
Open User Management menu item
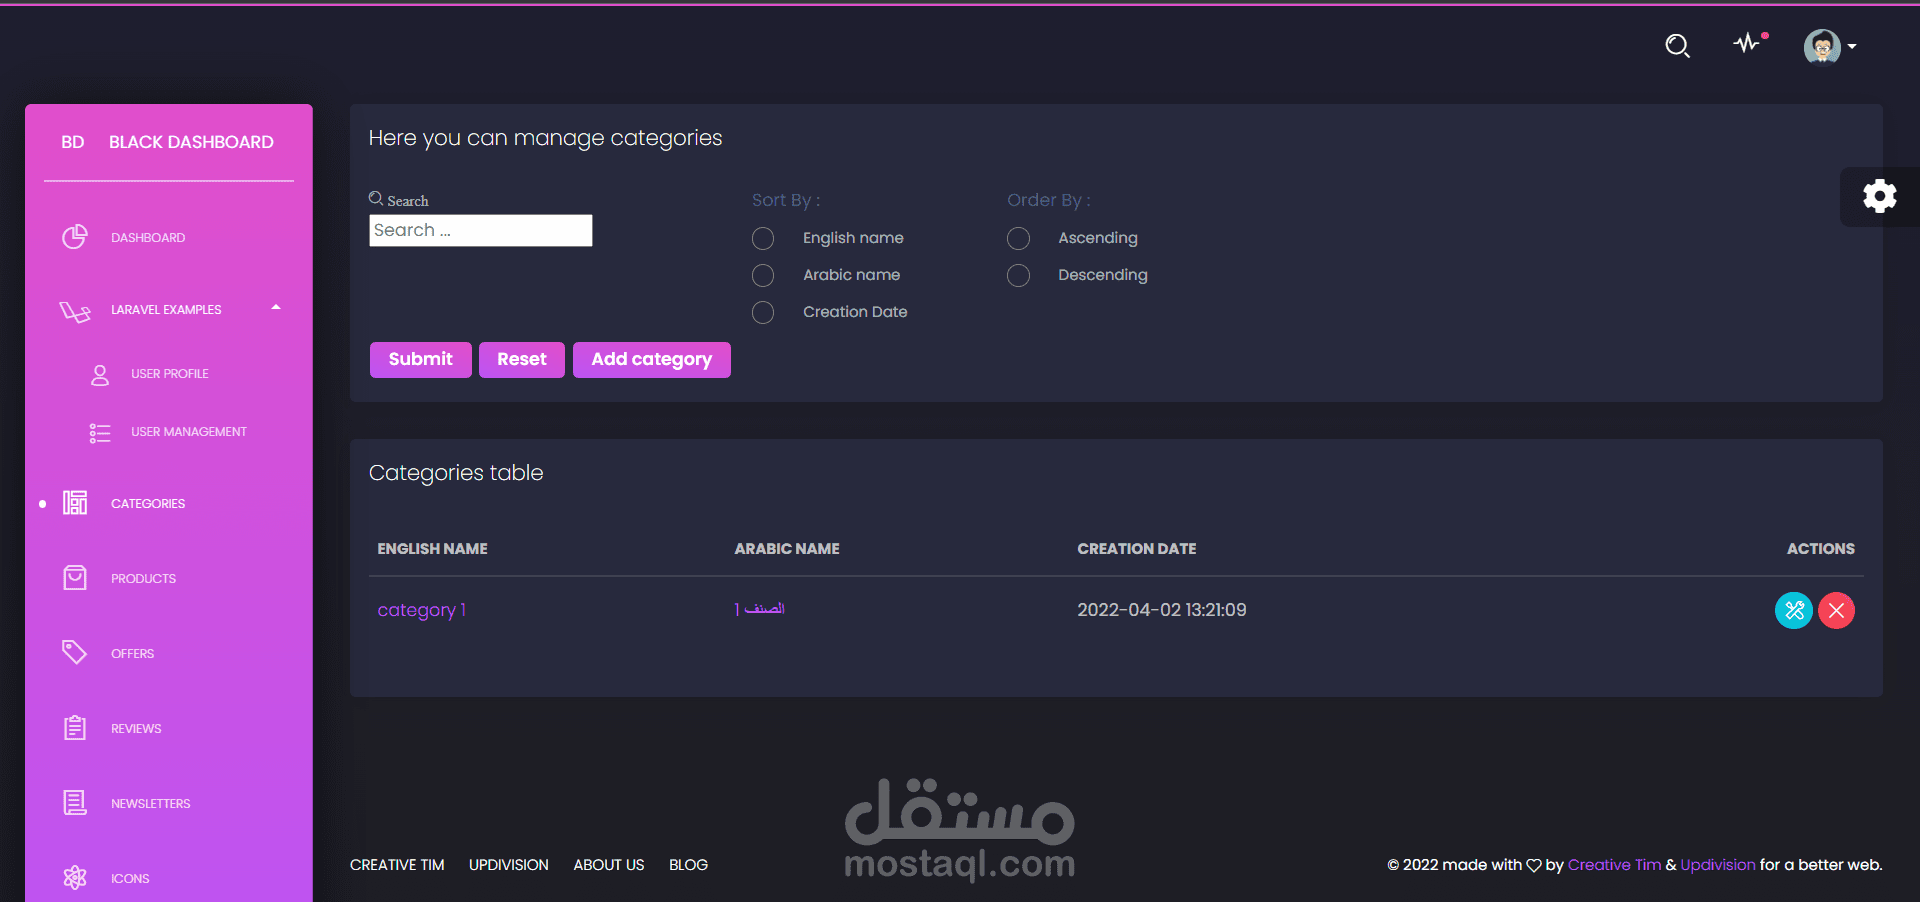click(189, 432)
